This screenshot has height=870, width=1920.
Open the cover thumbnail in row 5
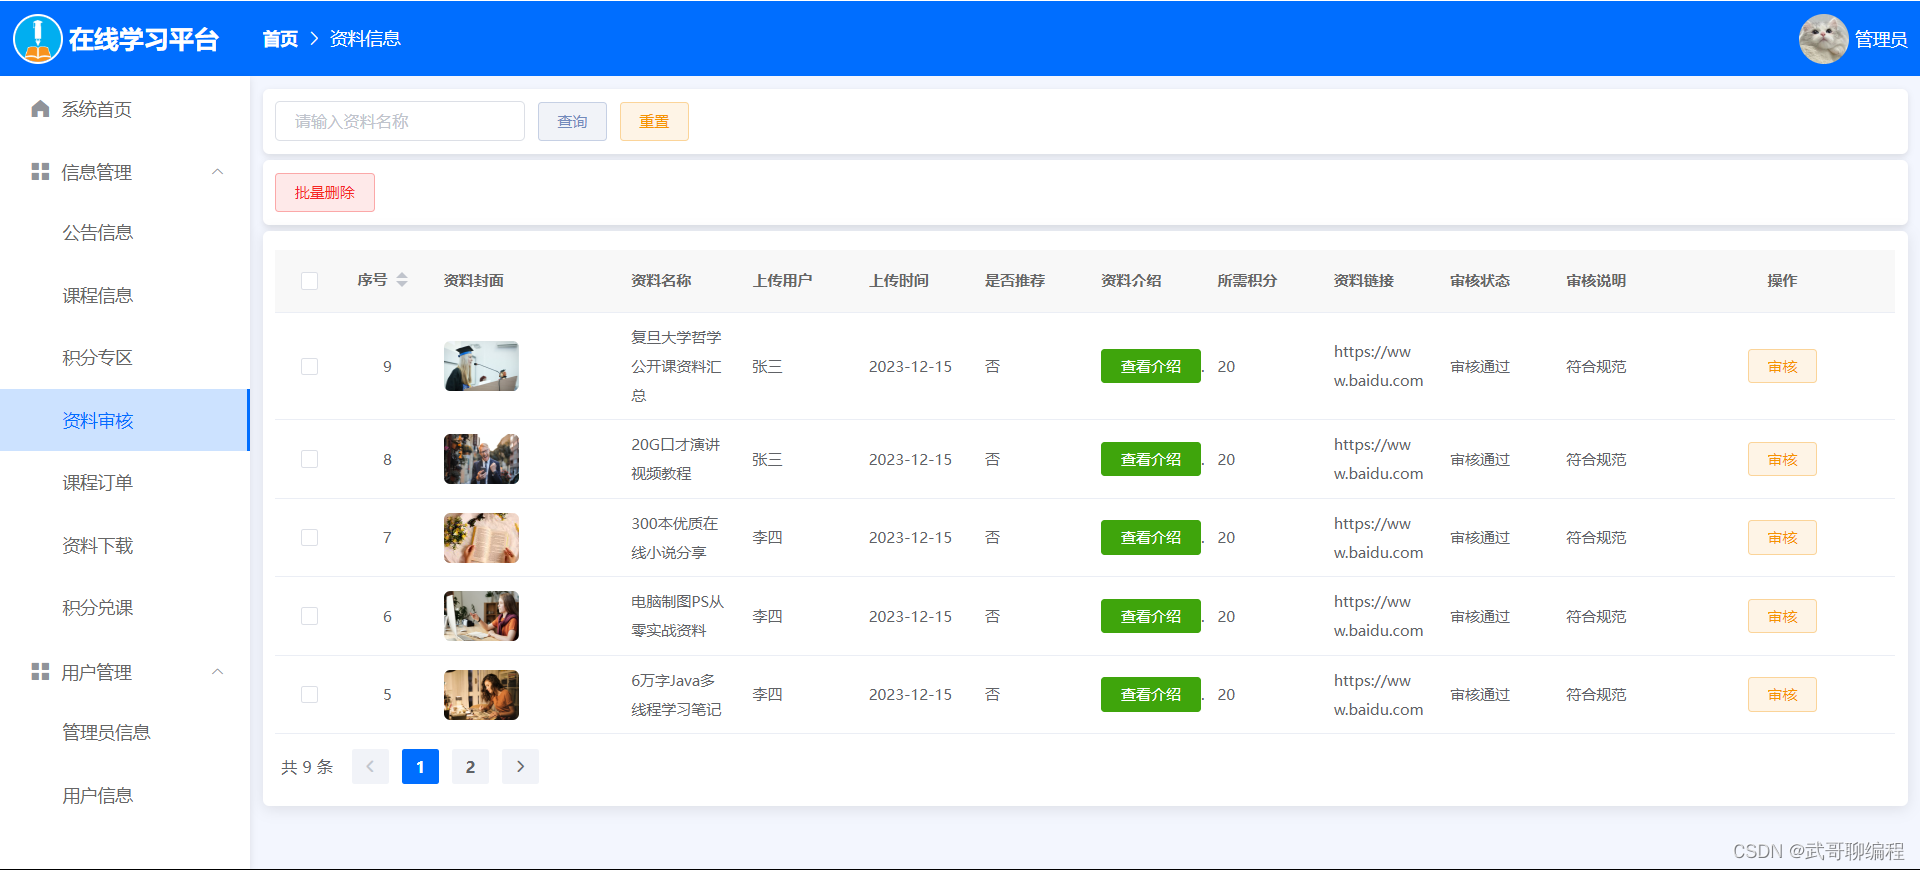pyautogui.click(x=481, y=695)
